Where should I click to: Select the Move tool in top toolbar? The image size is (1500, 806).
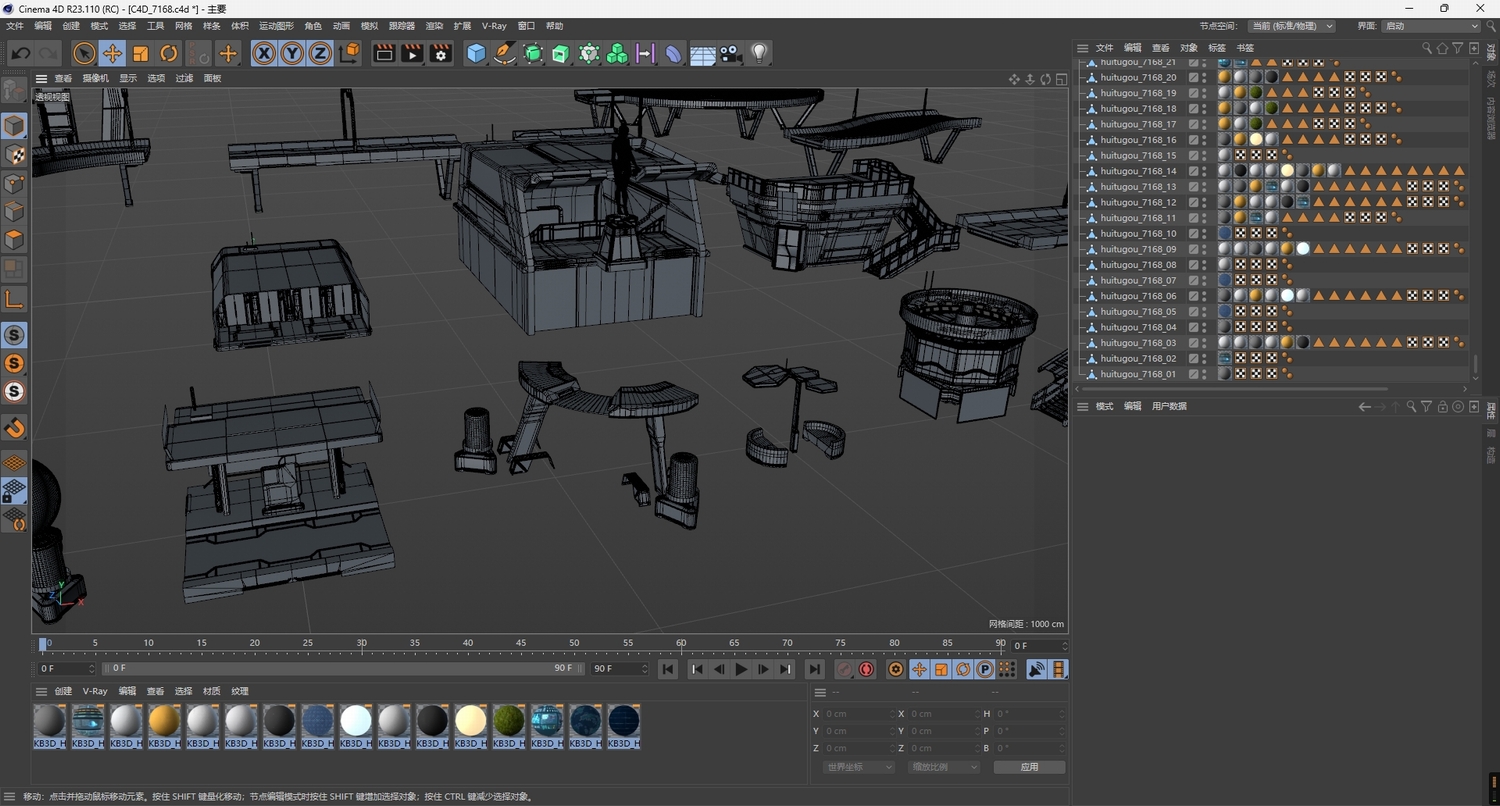pyautogui.click(x=112, y=54)
